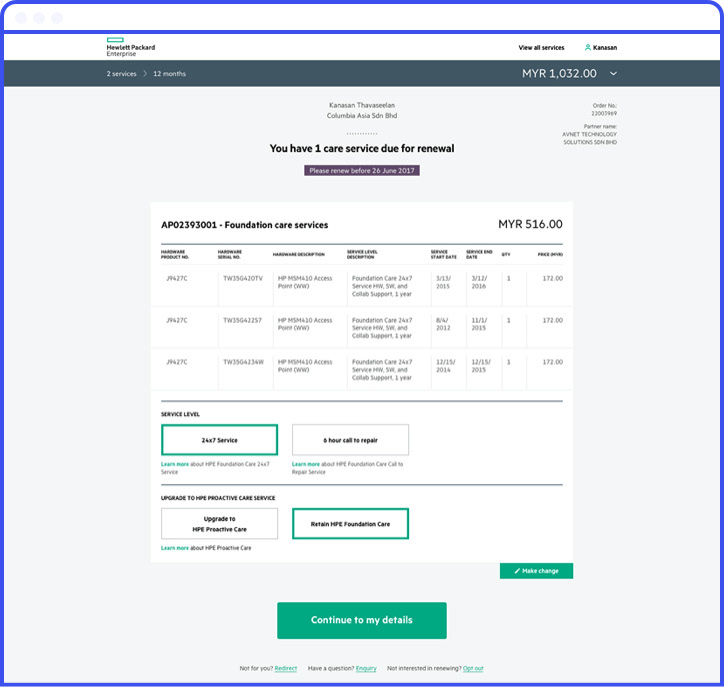
Task: Click AP02393001 - Foundation care services heading
Action: 244,225
